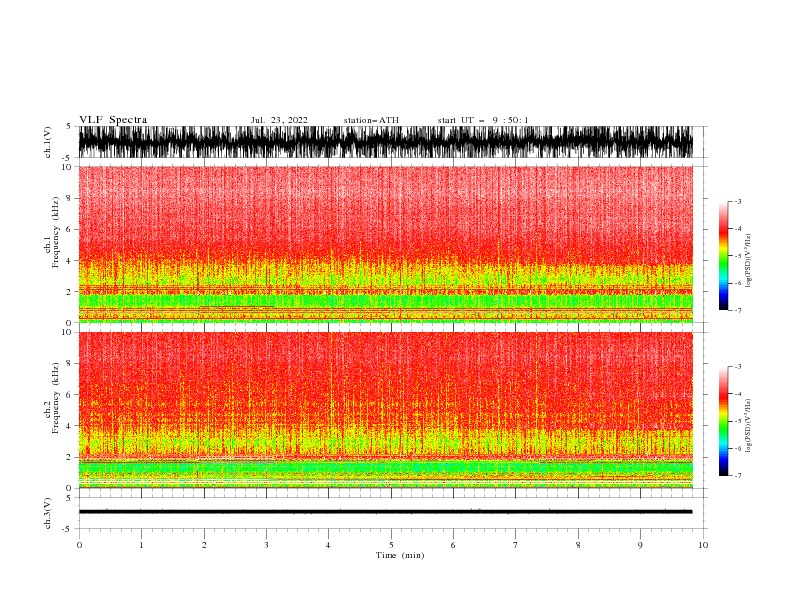Click time axis tick label "6"

453,545
